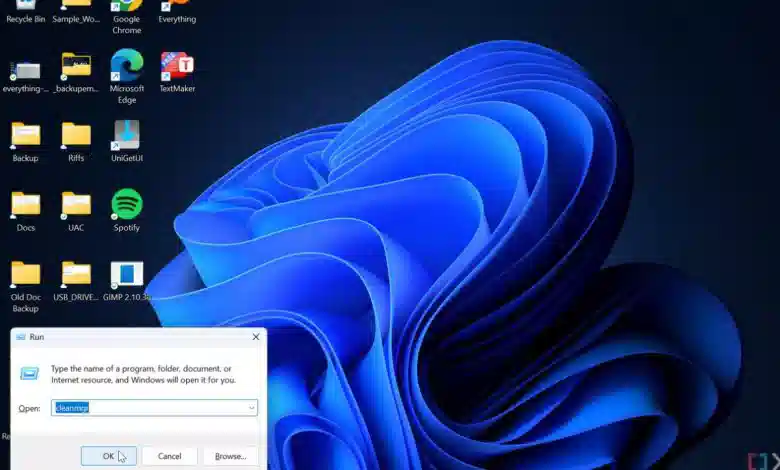
Task: Open the Recycle Bin desktop icon
Action: pyautogui.click(x=25, y=12)
